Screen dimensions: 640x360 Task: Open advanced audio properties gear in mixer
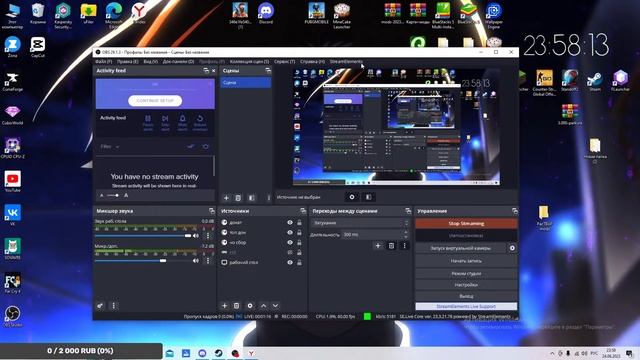pyautogui.click(x=100, y=305)
